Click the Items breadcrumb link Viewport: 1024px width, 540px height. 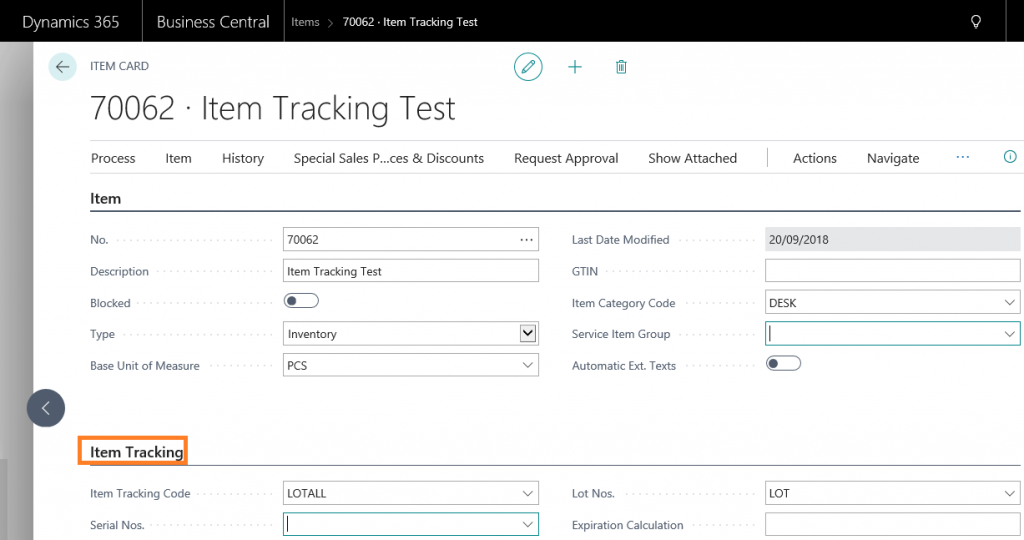pyautogui.click(x=305, y=22)
